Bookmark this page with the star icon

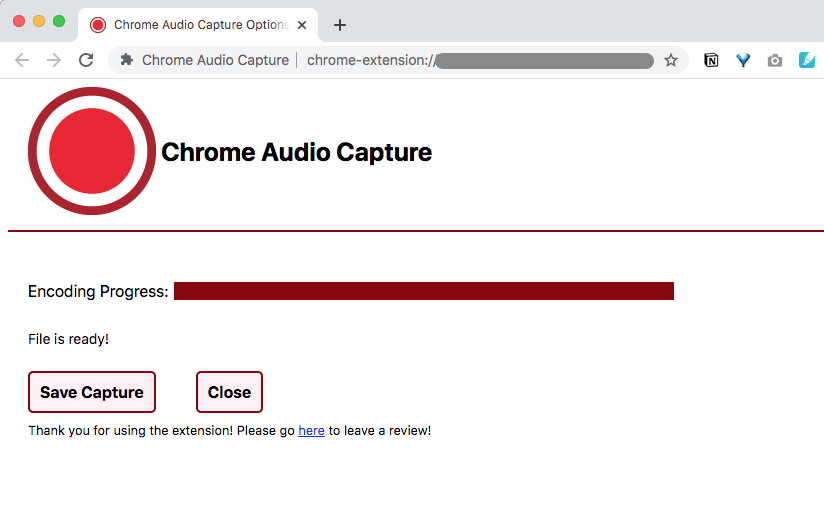coord(671,60)
